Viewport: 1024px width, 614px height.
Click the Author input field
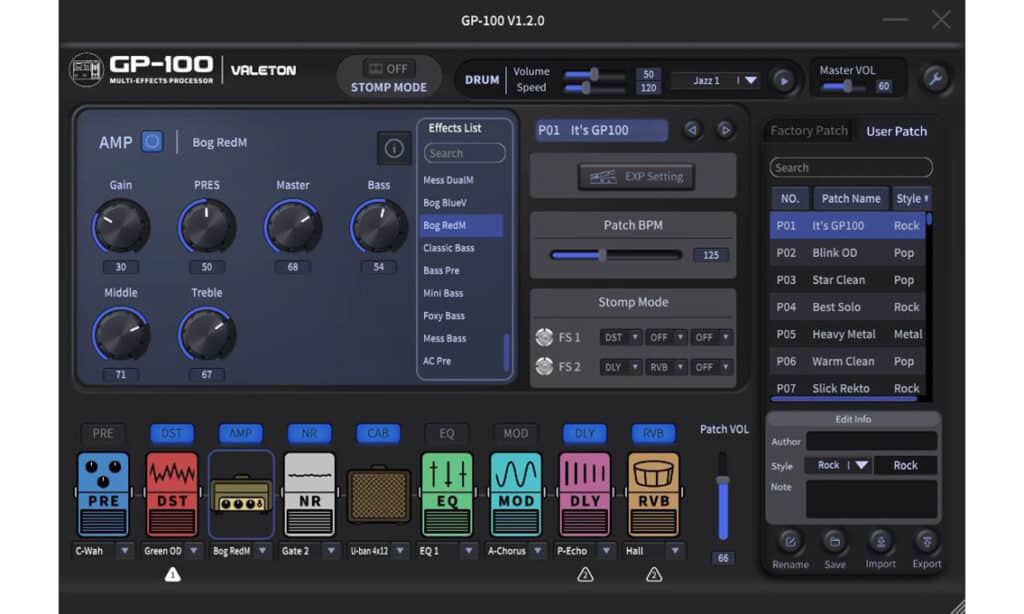[x=871, y=441]
